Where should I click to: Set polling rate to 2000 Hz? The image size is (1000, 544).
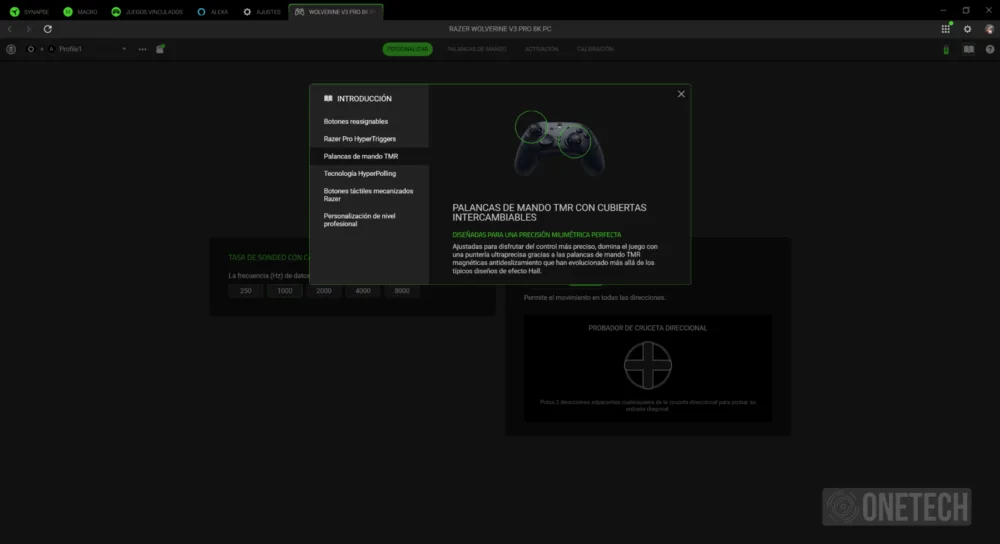pos(324,291)
